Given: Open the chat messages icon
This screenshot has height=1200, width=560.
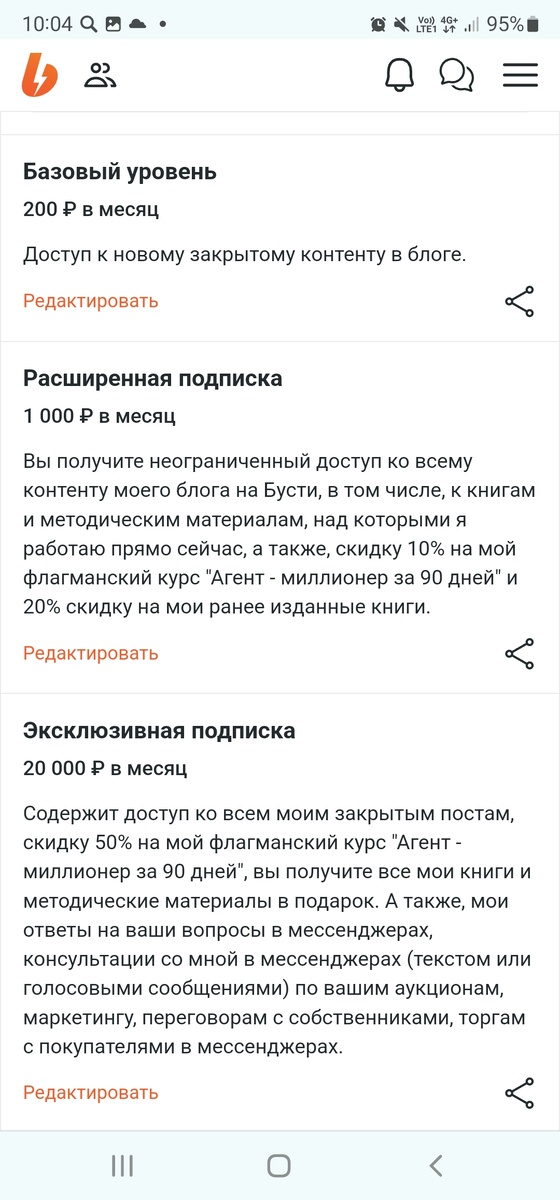Looking at the screenshot, I should click(x=457, y=75).
